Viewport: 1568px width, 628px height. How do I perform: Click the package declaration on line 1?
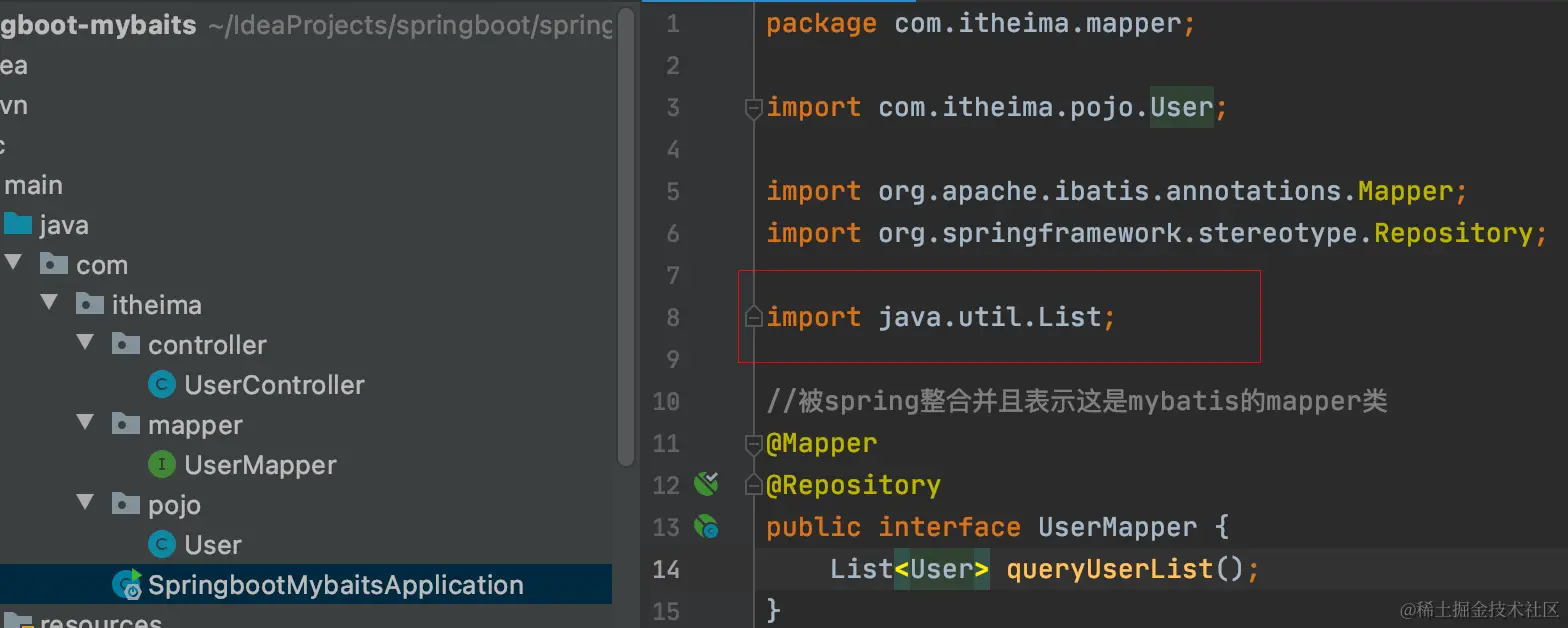[980, 24]
